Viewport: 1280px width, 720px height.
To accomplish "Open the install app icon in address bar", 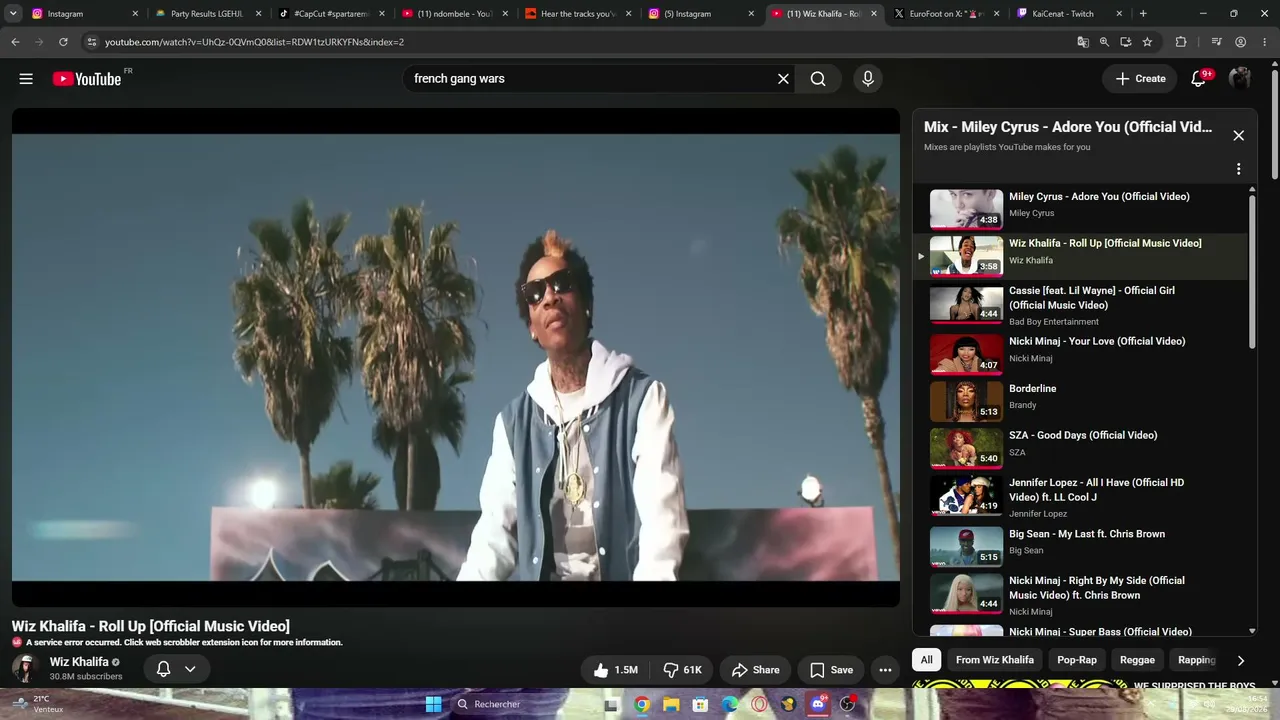I will click(x=1126, y=42).
